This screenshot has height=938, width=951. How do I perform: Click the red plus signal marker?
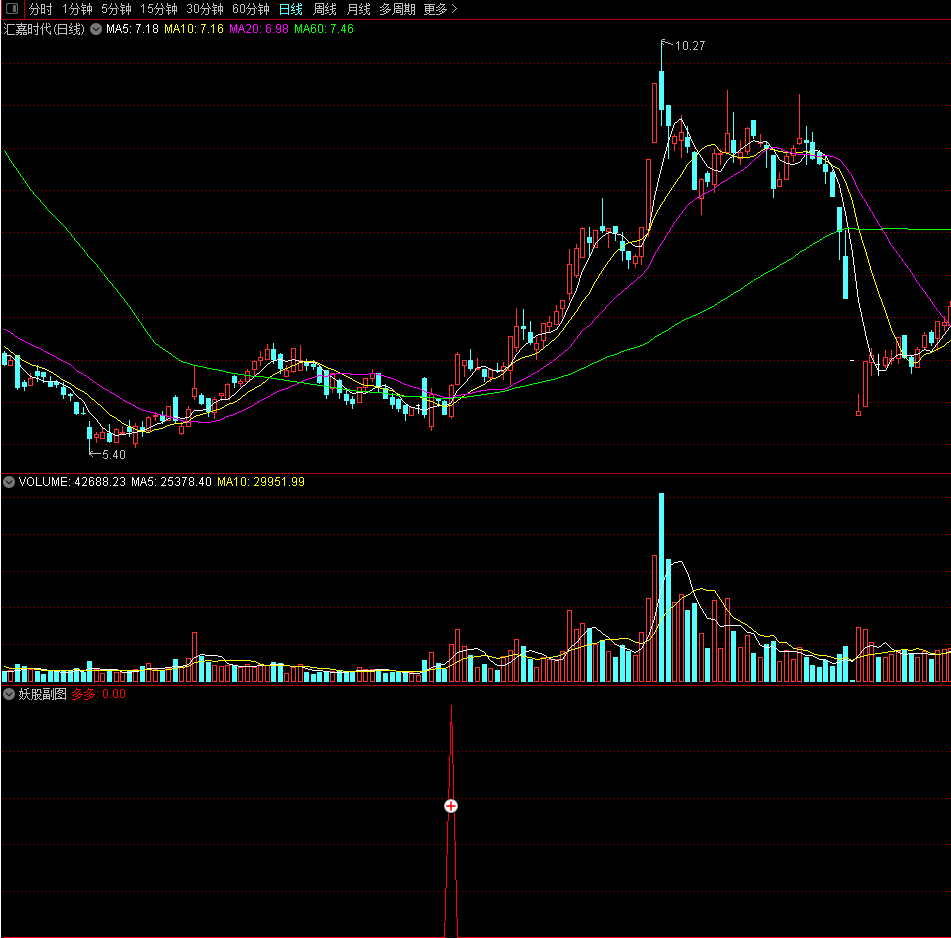coord(451,806)
